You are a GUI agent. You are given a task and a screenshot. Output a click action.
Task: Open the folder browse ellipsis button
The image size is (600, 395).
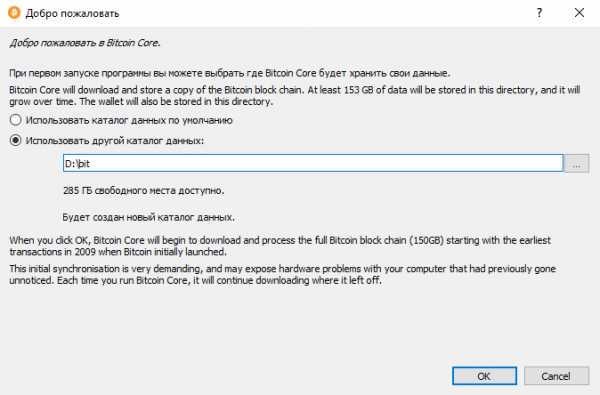(576, 163)
